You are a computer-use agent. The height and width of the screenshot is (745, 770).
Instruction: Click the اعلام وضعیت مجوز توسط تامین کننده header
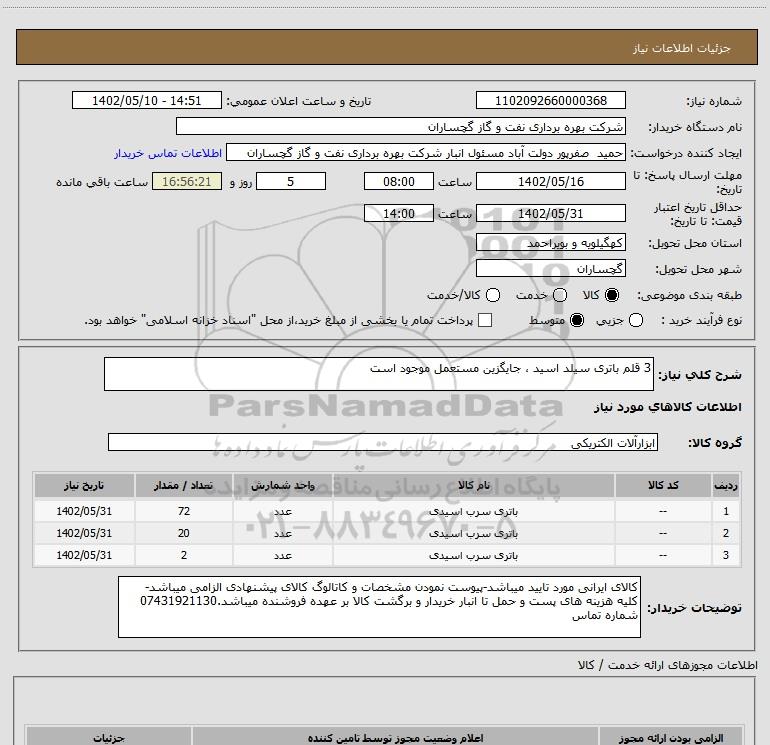tap(395, 738)
